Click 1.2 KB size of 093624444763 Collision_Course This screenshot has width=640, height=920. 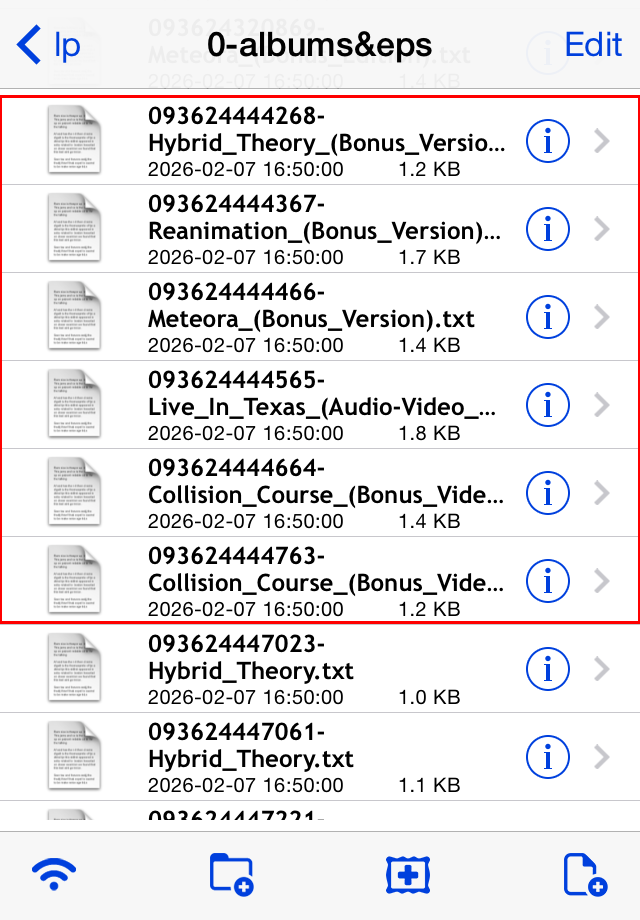pyautogui.click(x=429, y=609)
